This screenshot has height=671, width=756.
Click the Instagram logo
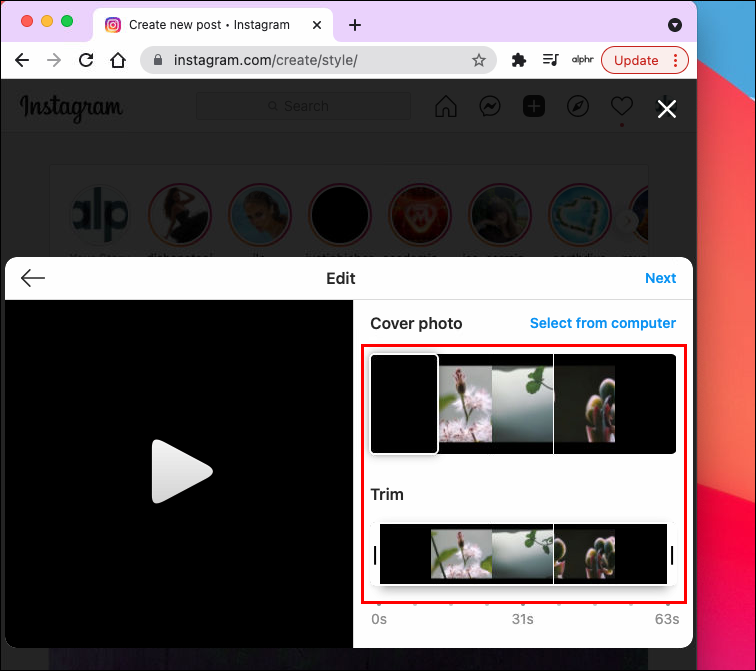tap(71, 107)
